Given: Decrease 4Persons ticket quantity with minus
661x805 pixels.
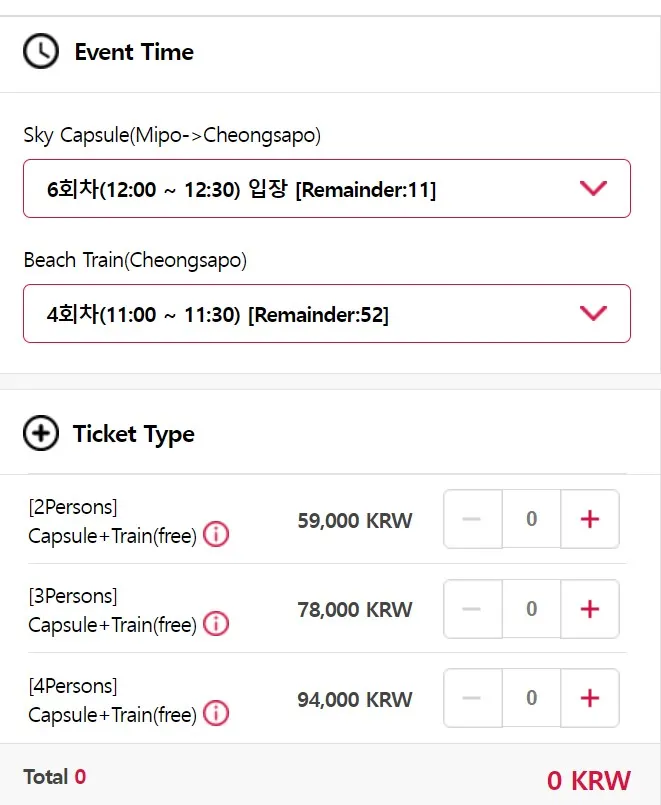Looking at the screenshot, I should (473, 698).
